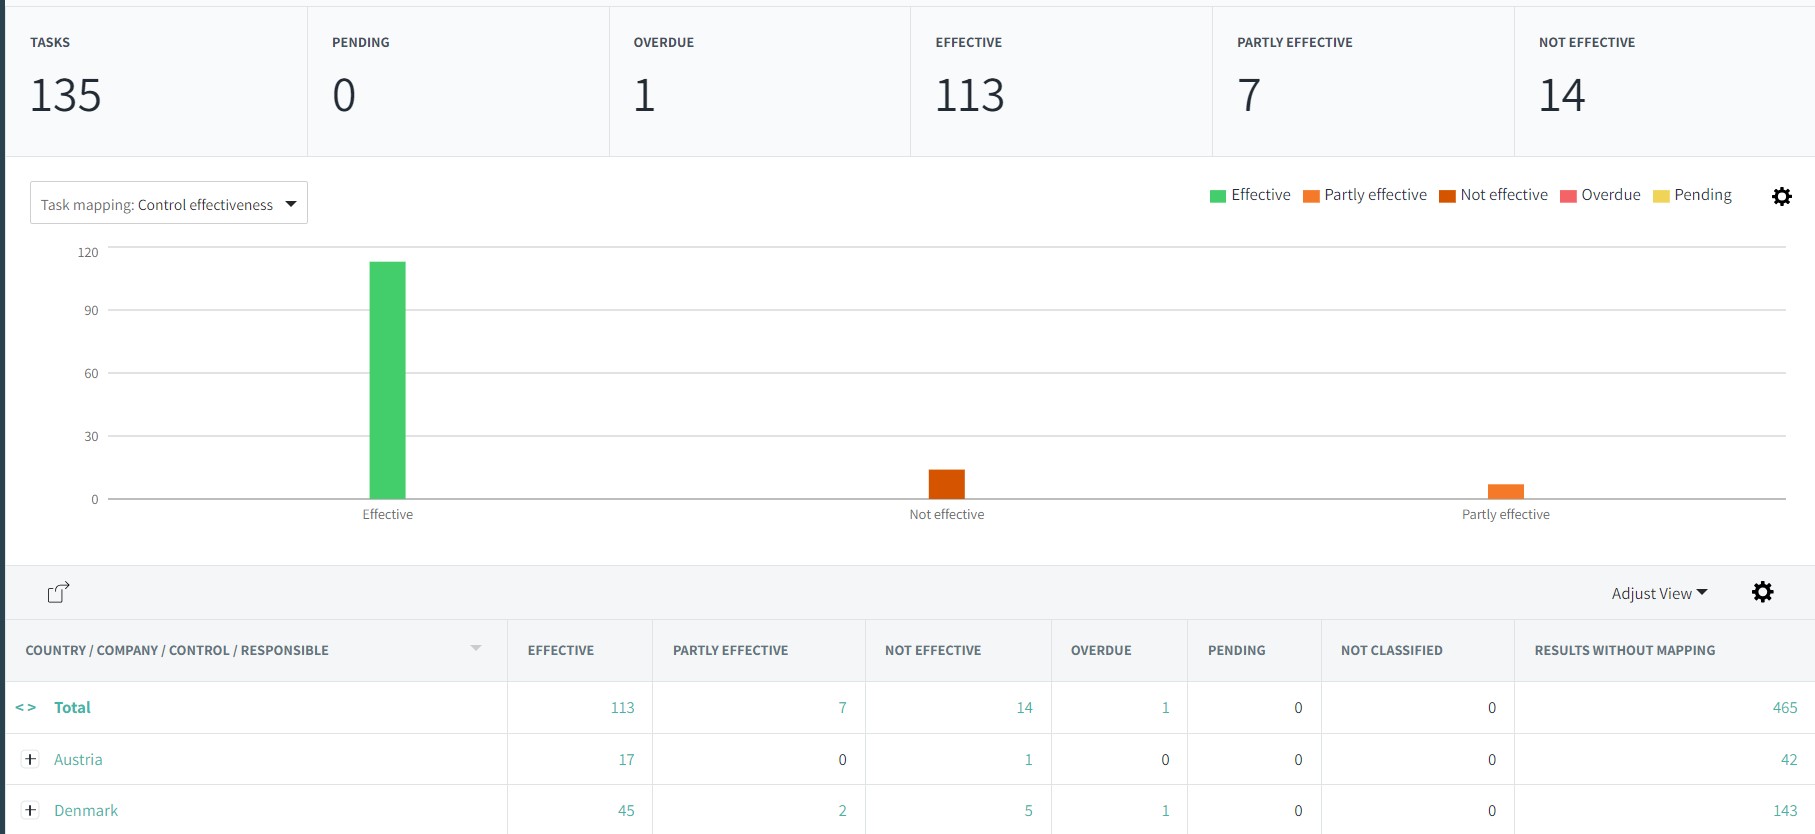Image resolution: width=1815 pixels, height=834 pixels.
Task: Toggle Pending legend swatch
Action: (x=1661, y=196)
